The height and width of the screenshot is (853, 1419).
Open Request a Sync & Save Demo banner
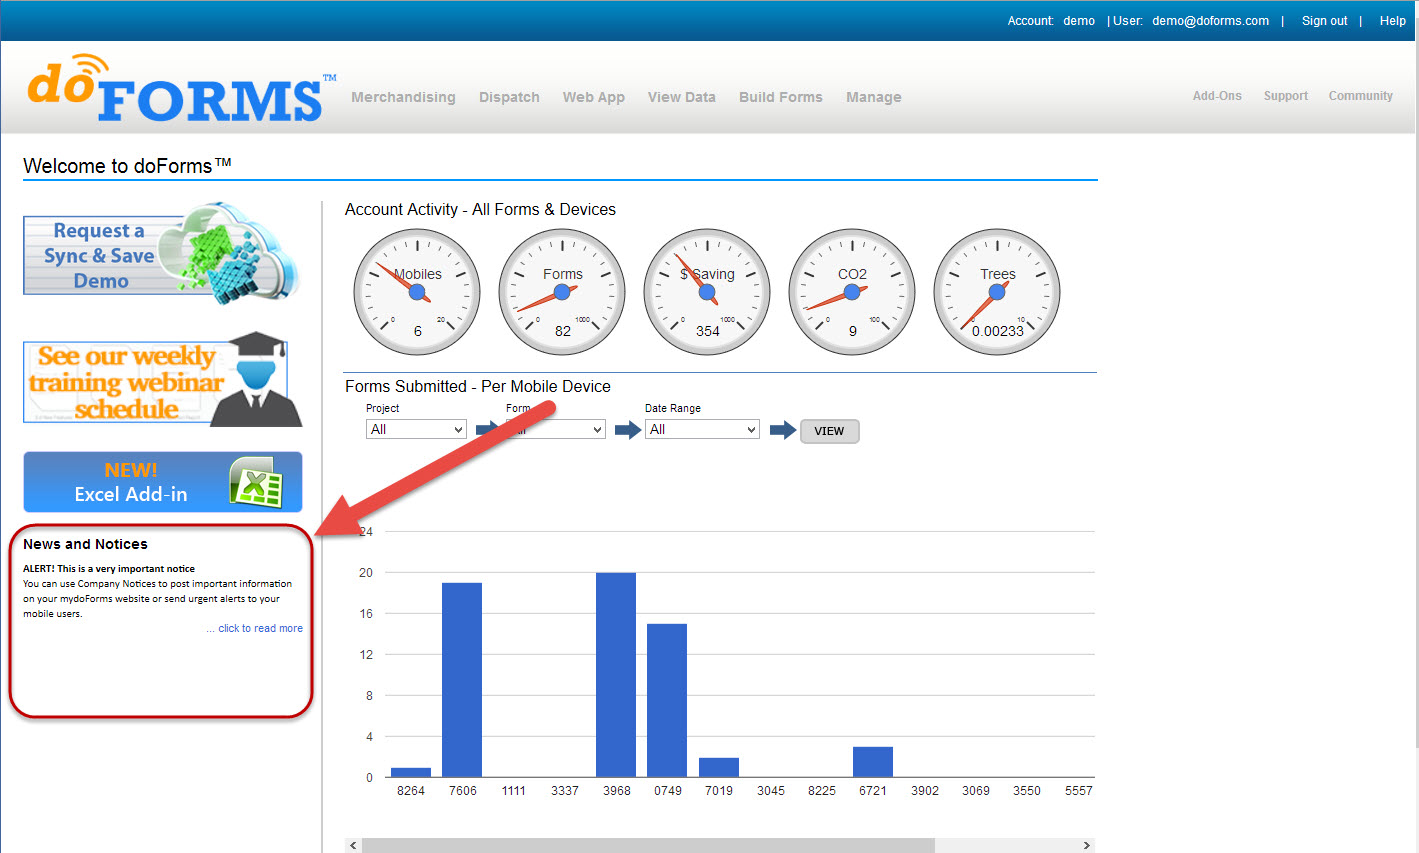click(162, 254)
